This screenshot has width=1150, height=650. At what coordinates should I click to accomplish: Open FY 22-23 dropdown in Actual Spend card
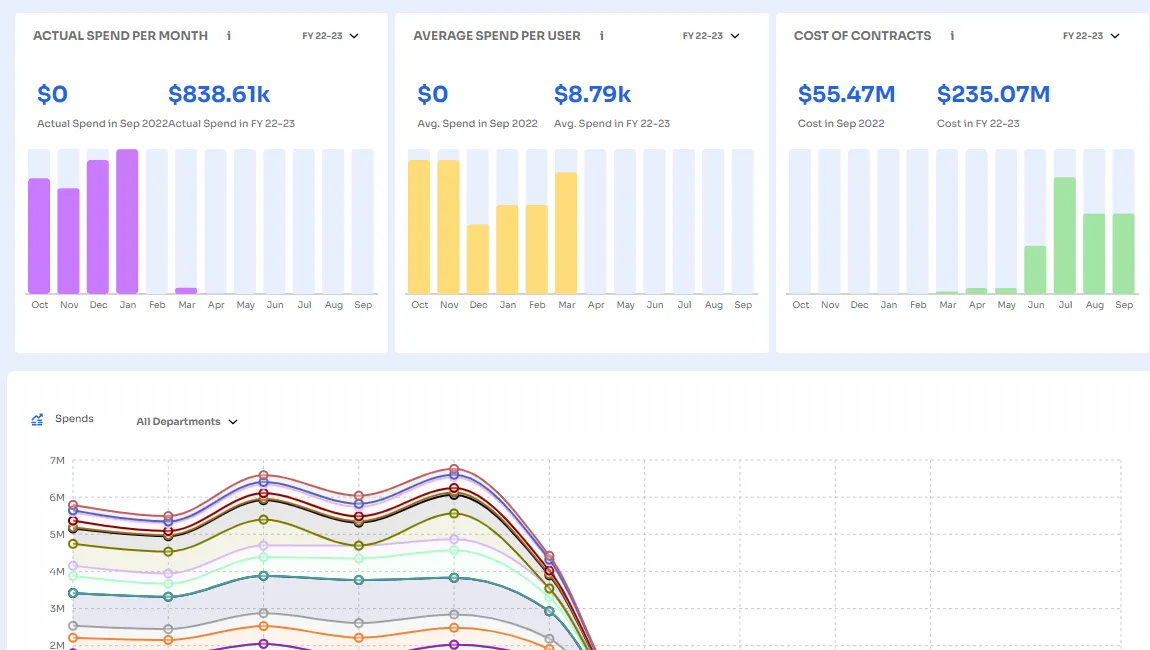point(331,35)
